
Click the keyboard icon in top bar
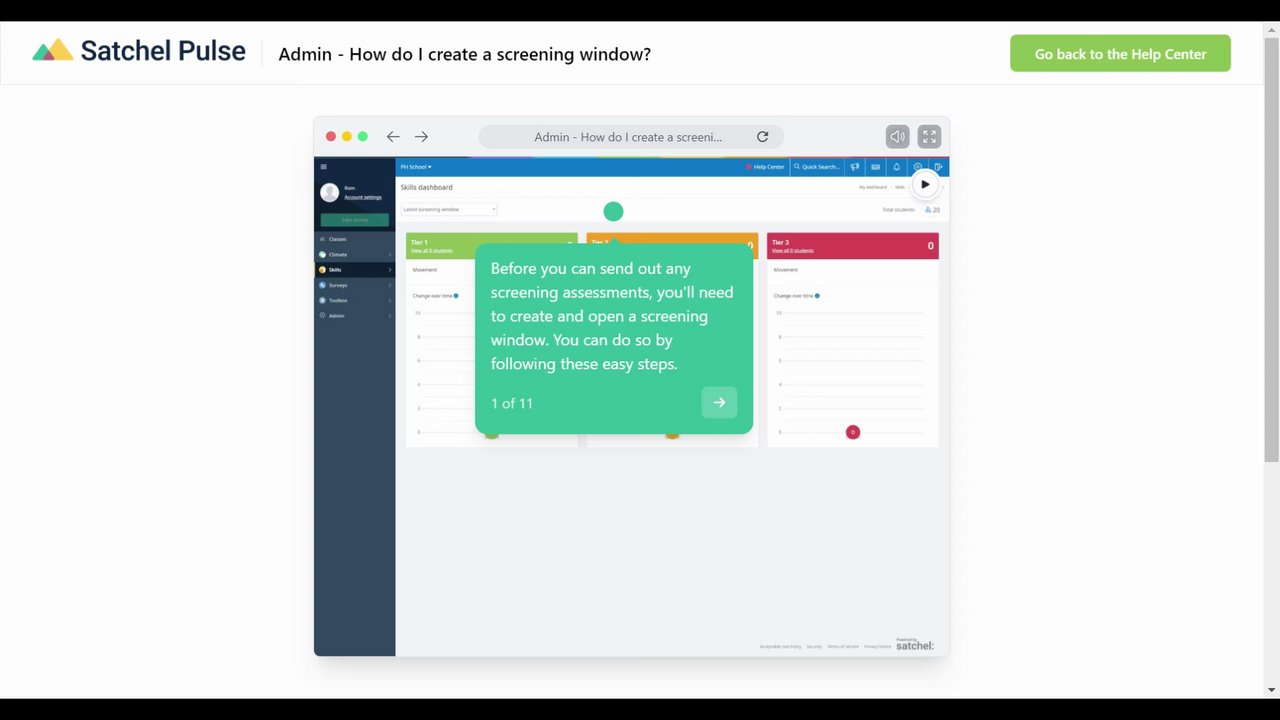coord(876,167)
